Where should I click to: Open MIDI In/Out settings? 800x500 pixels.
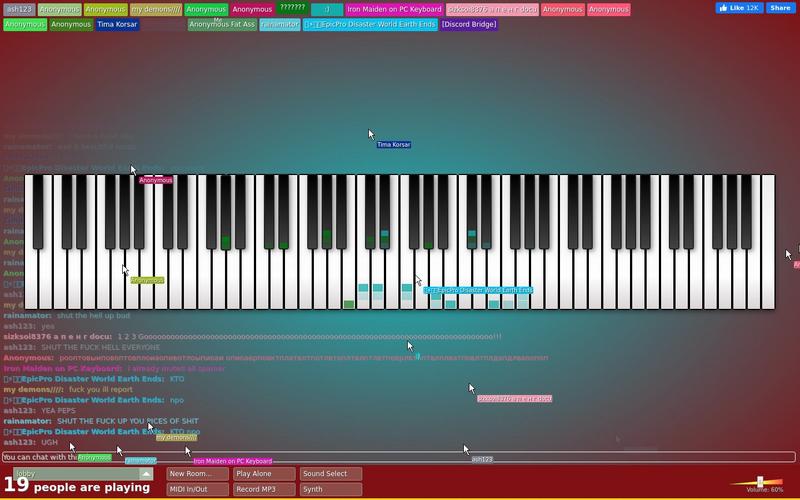197,489
